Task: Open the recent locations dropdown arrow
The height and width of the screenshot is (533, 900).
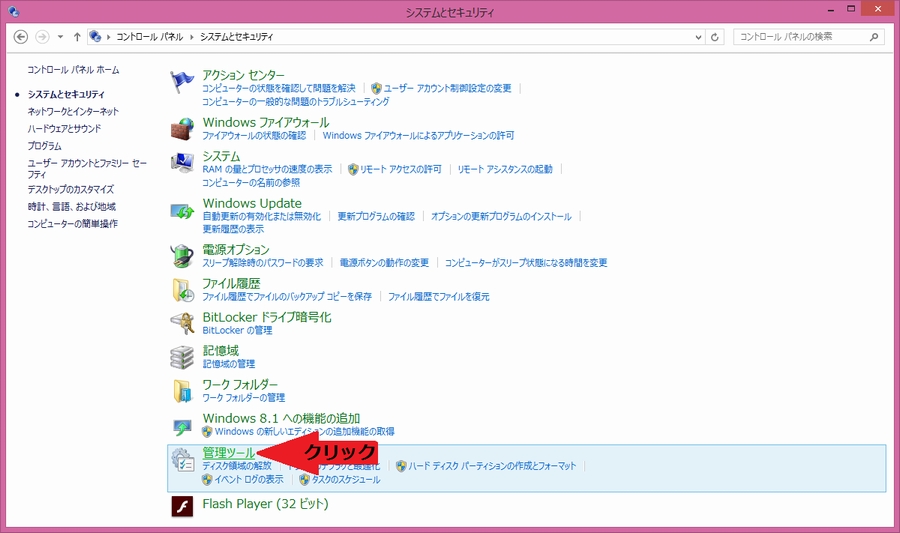Action: point(60,37)
